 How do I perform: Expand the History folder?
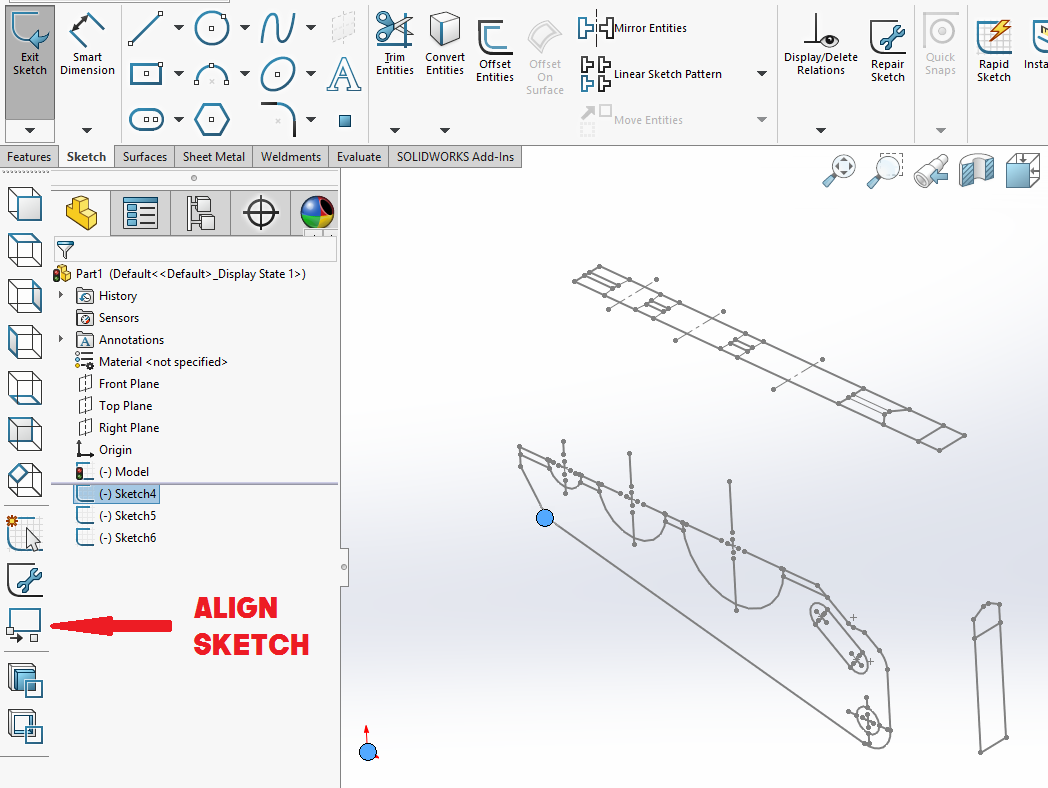[61, 295]
